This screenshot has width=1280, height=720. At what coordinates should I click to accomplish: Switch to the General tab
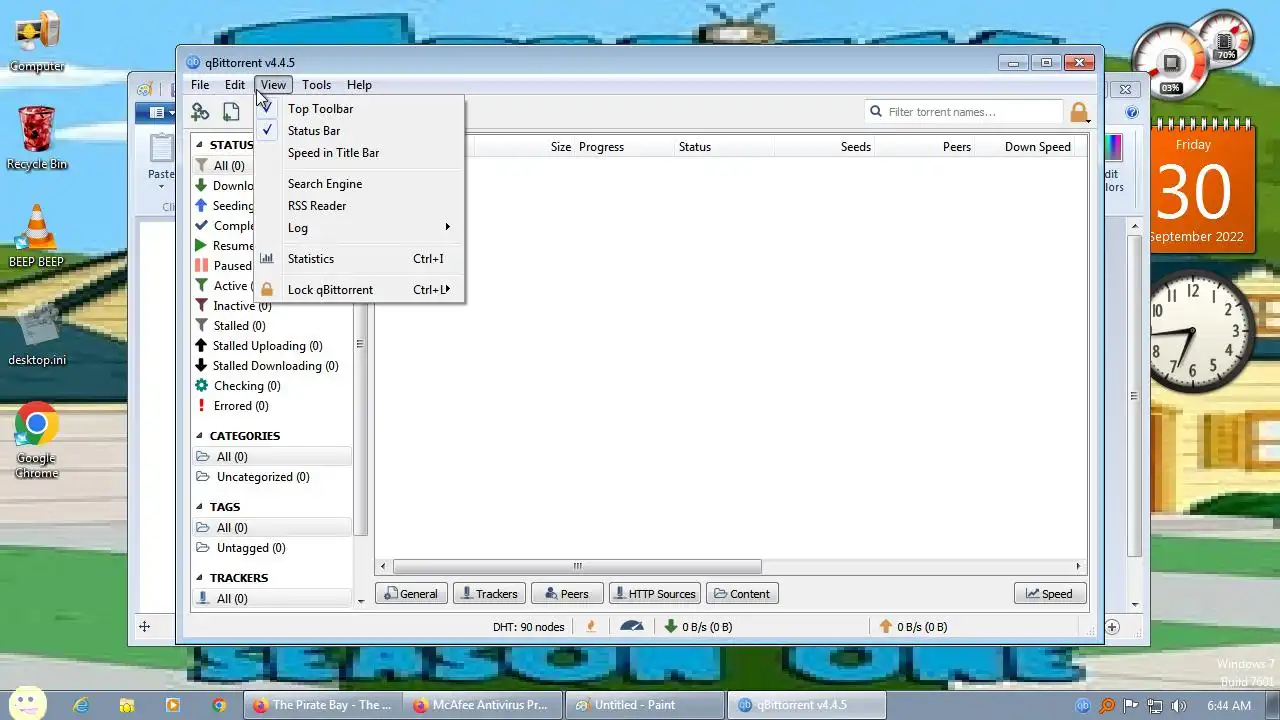pyautogui.click(x=411, y=593)
